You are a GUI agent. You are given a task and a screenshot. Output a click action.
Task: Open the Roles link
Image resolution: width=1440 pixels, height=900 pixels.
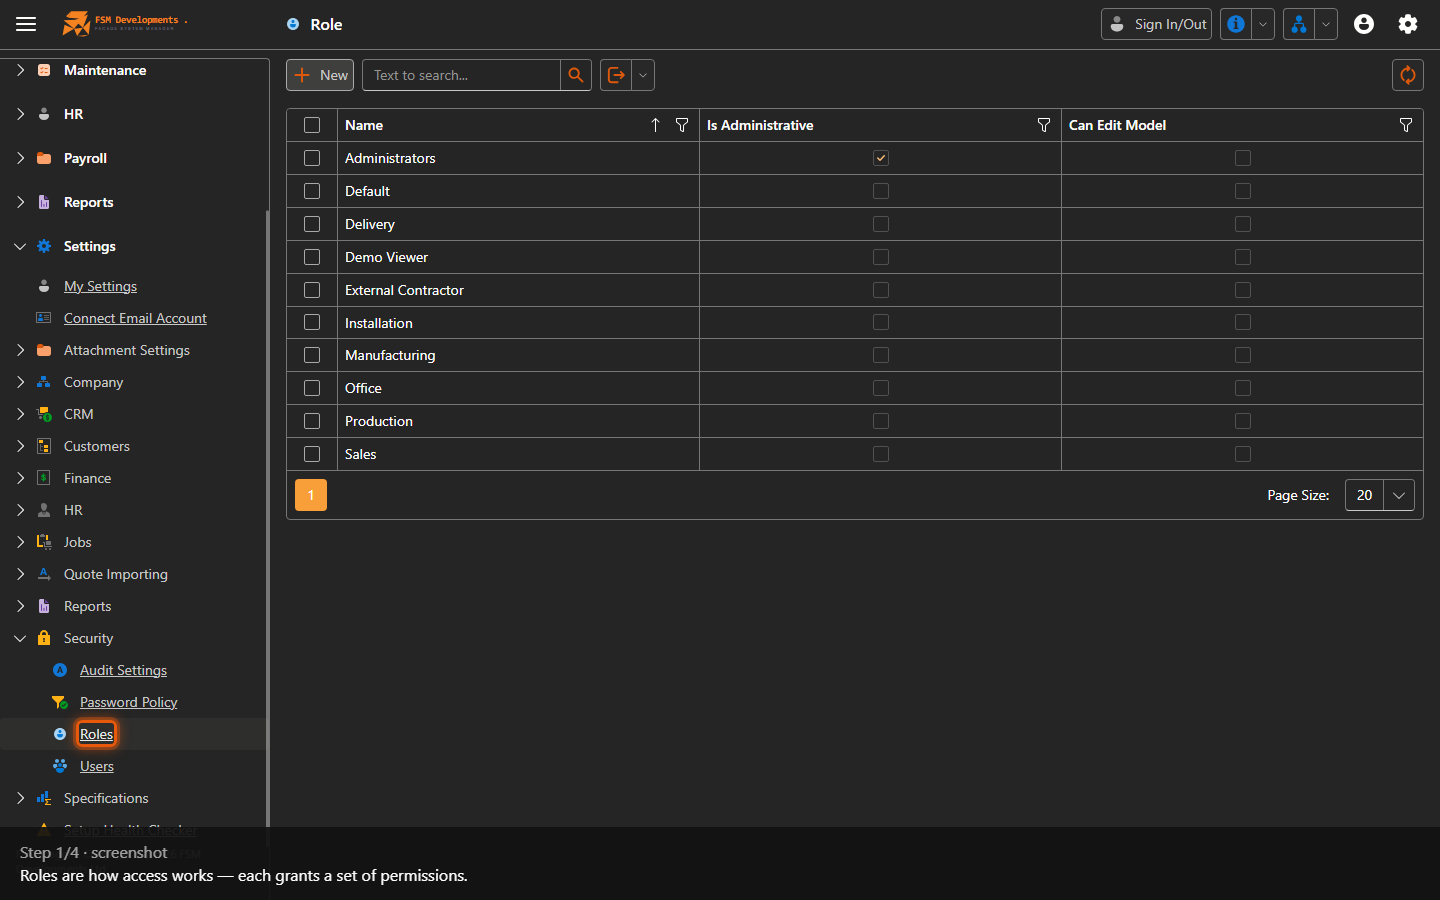pyautogui.click(x=97, y=734)
